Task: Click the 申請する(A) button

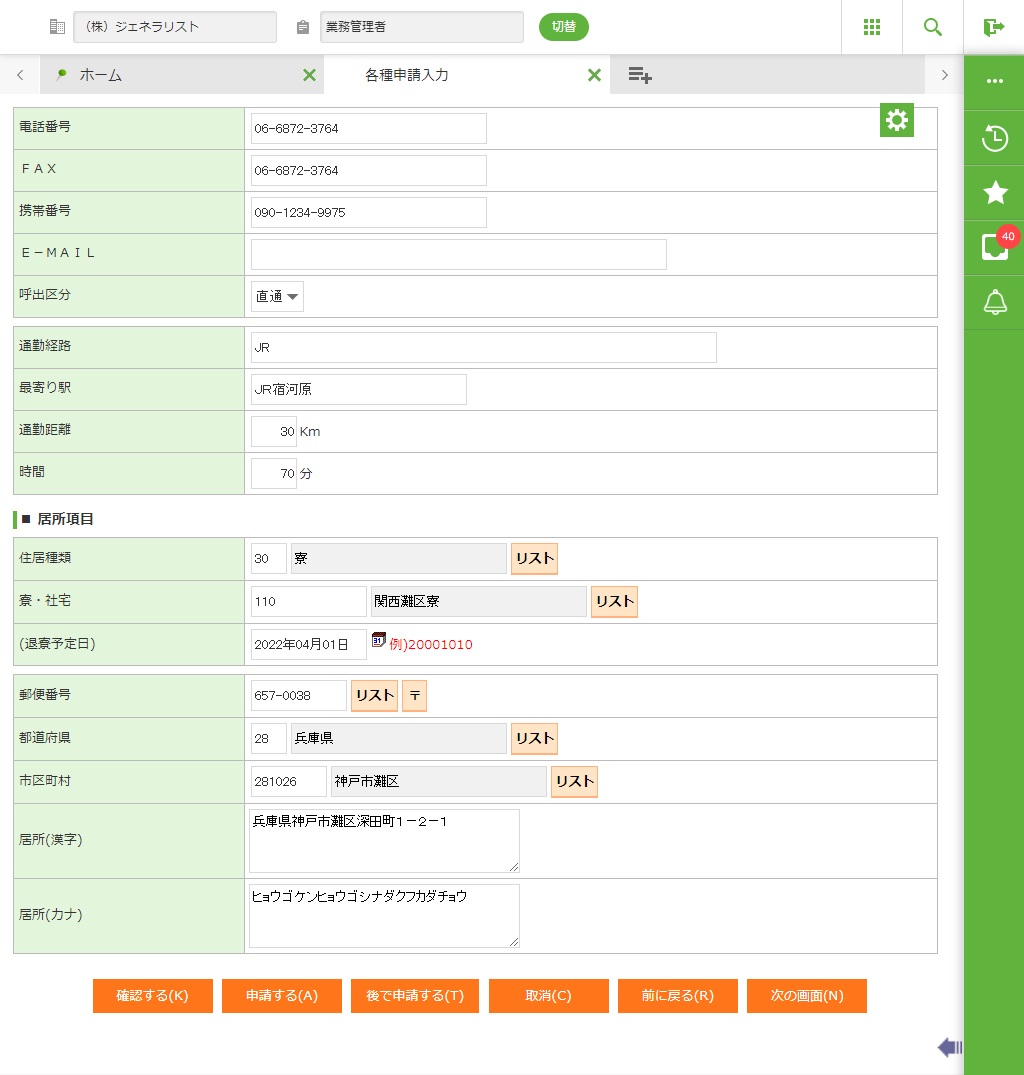Action: click(282, 996)
